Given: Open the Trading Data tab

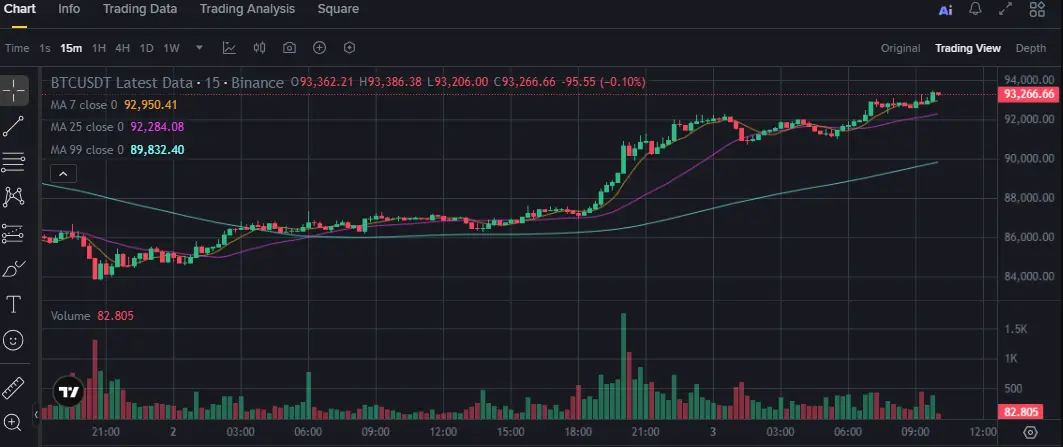Looking at the screenshot, I should tap(140, 9).
